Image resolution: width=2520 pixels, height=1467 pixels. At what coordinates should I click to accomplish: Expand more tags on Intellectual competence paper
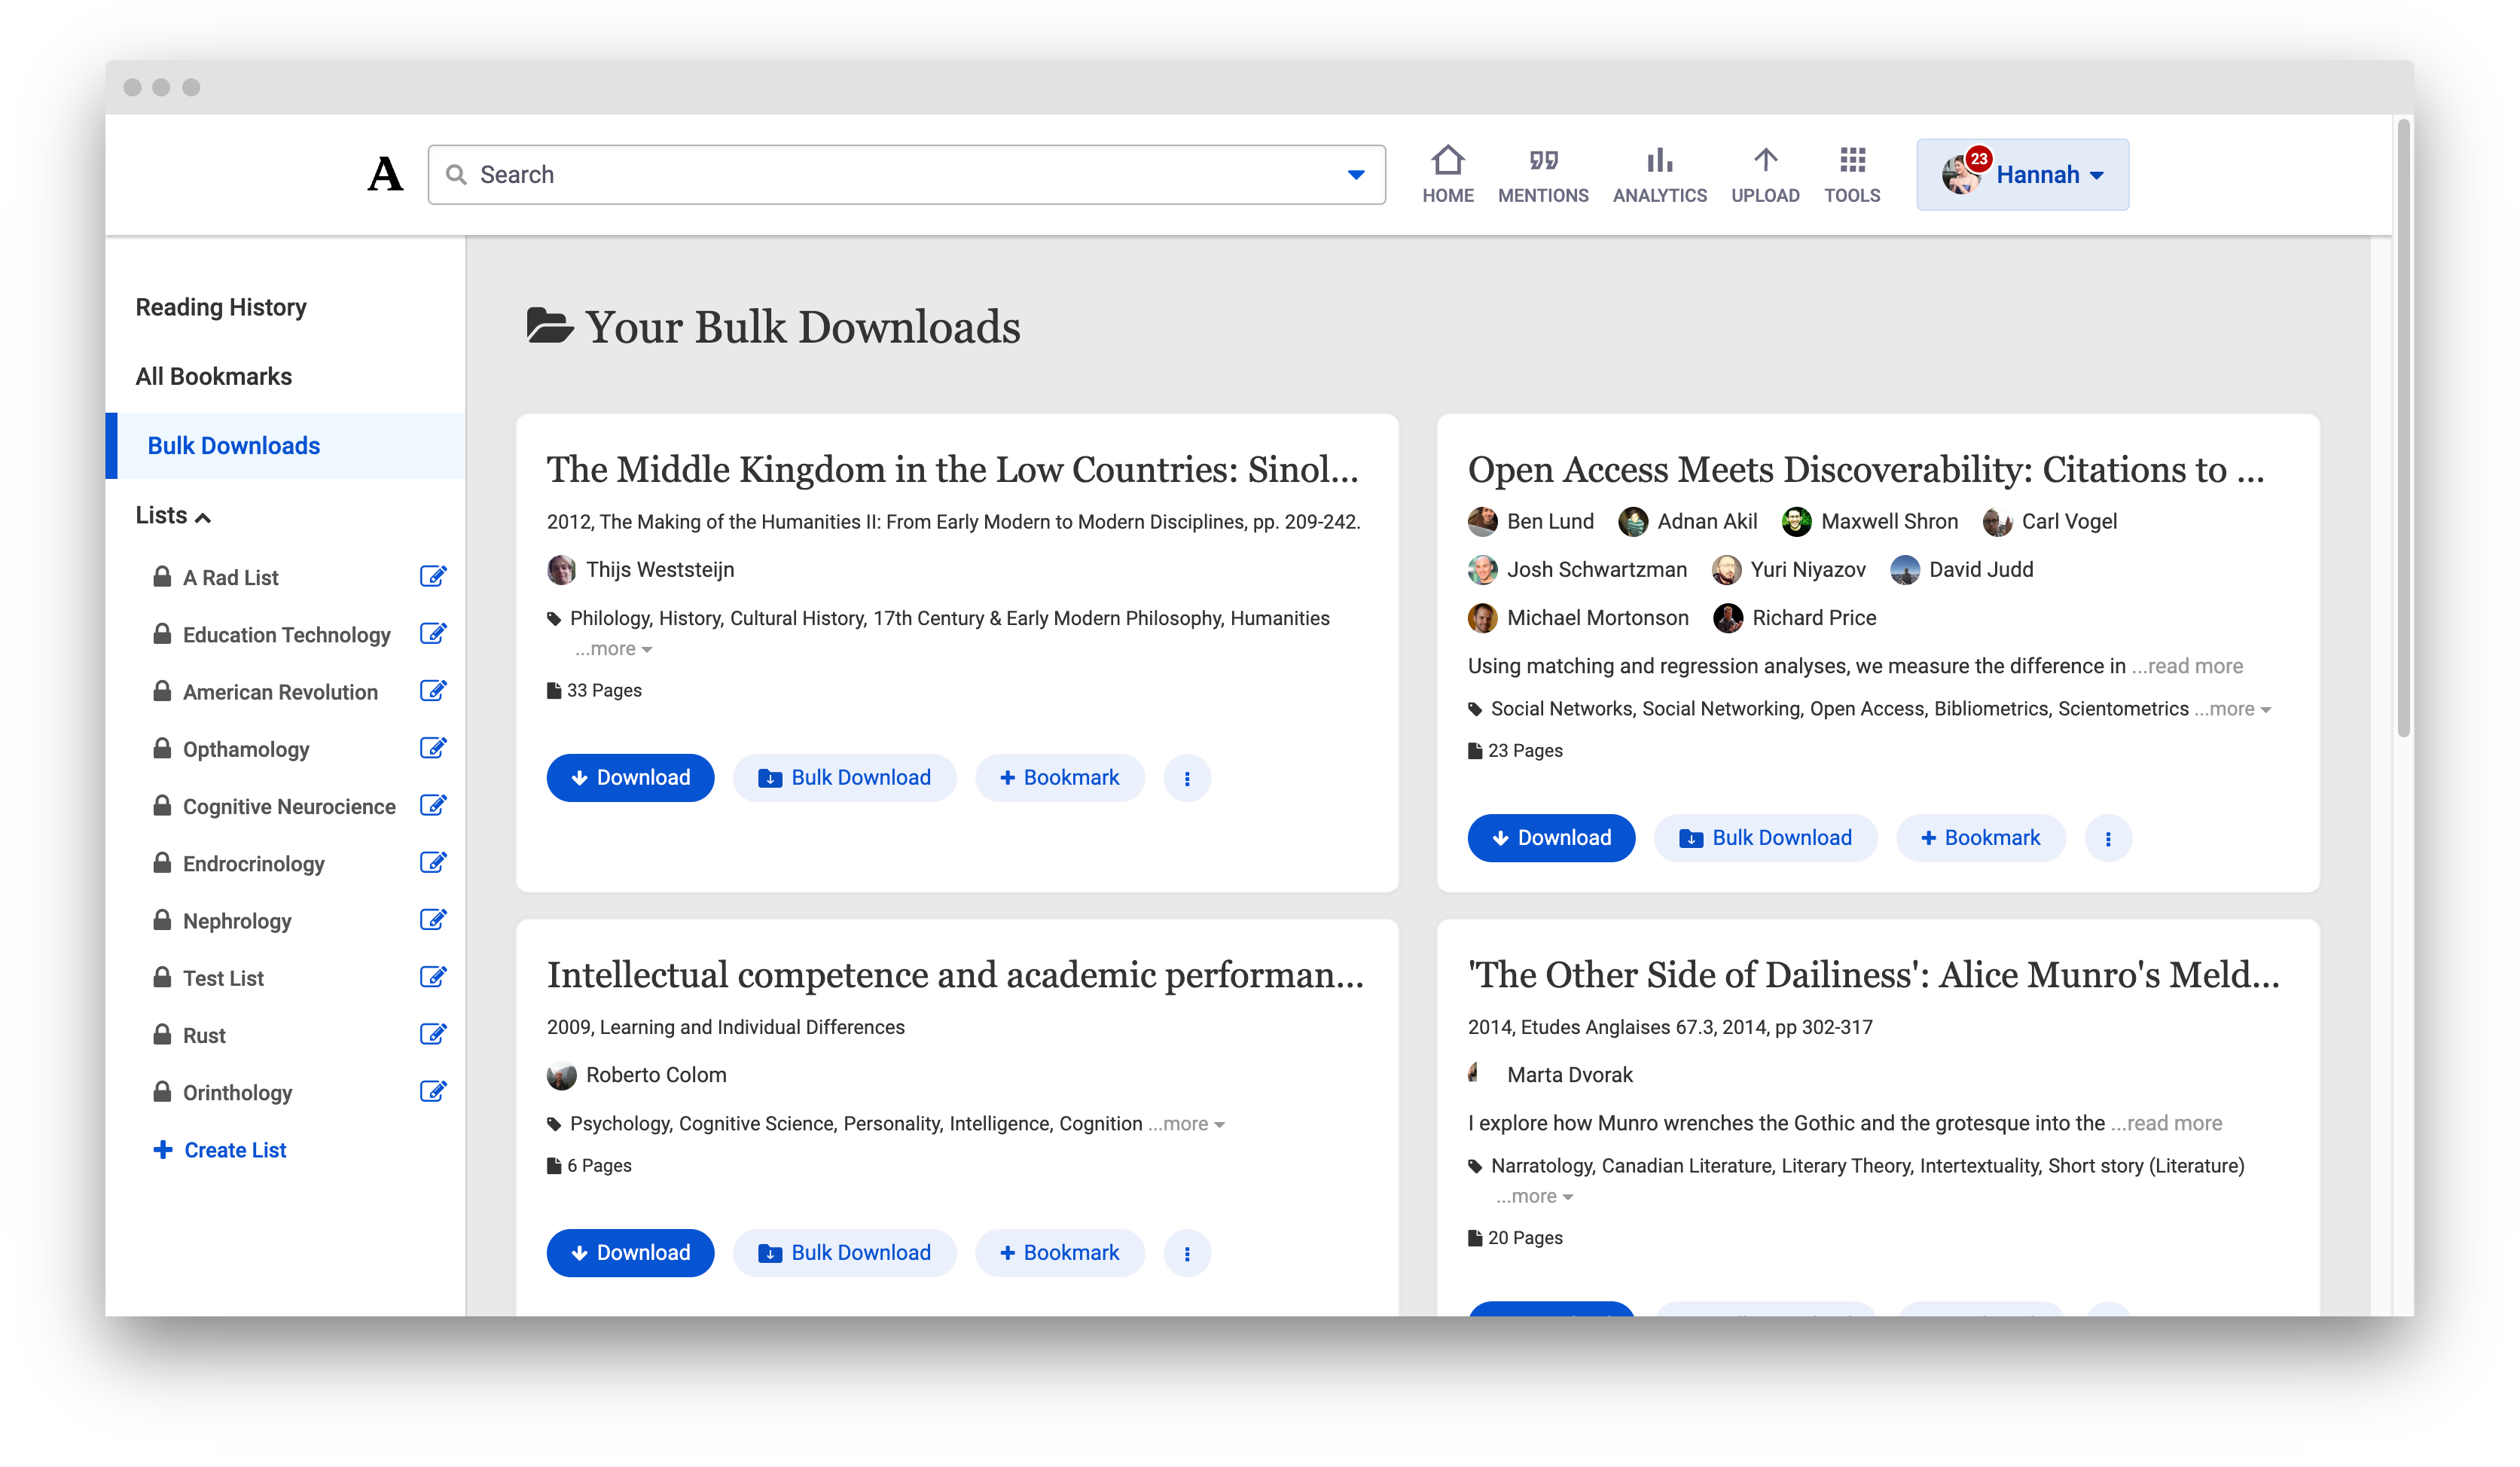1186,1124
